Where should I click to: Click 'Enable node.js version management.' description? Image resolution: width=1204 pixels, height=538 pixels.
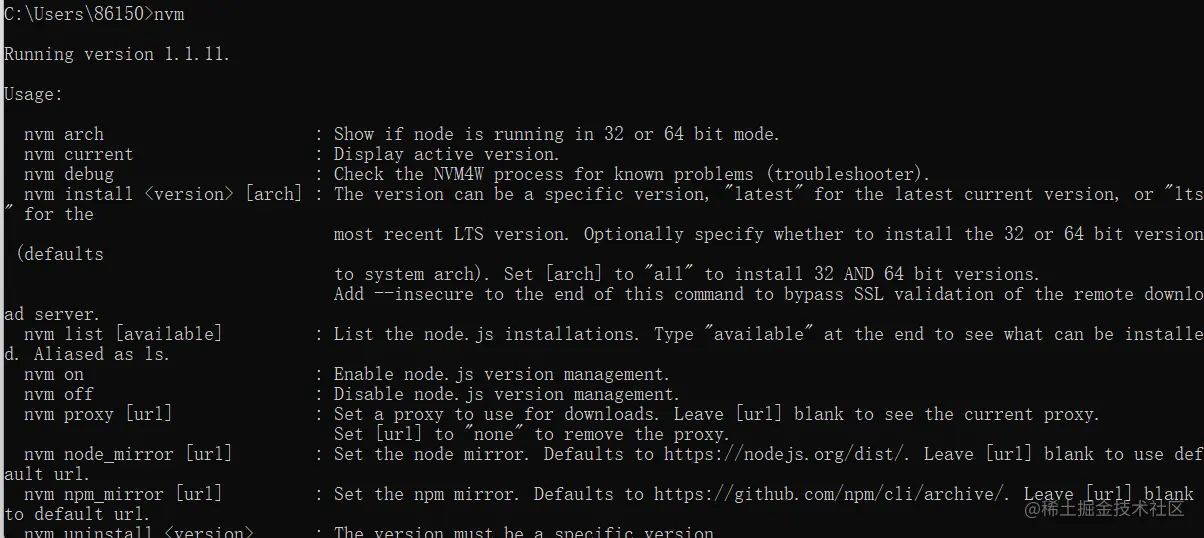pyautogui.click(x=502, y=374)
